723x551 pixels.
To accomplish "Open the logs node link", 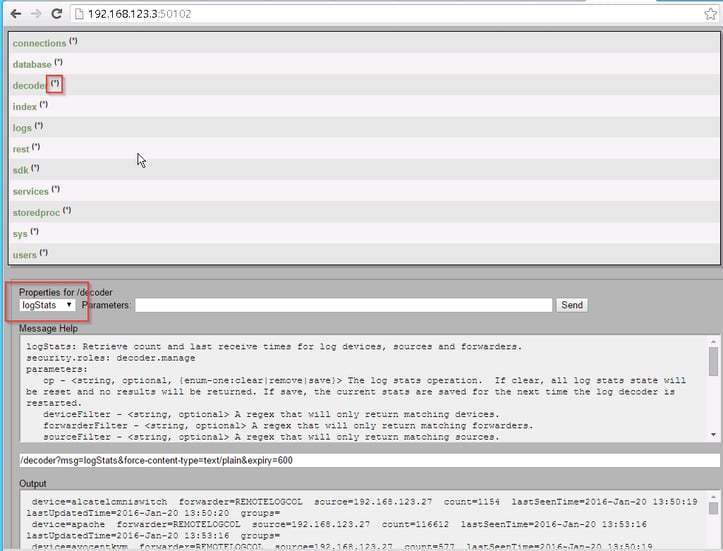I will point(22,128).
